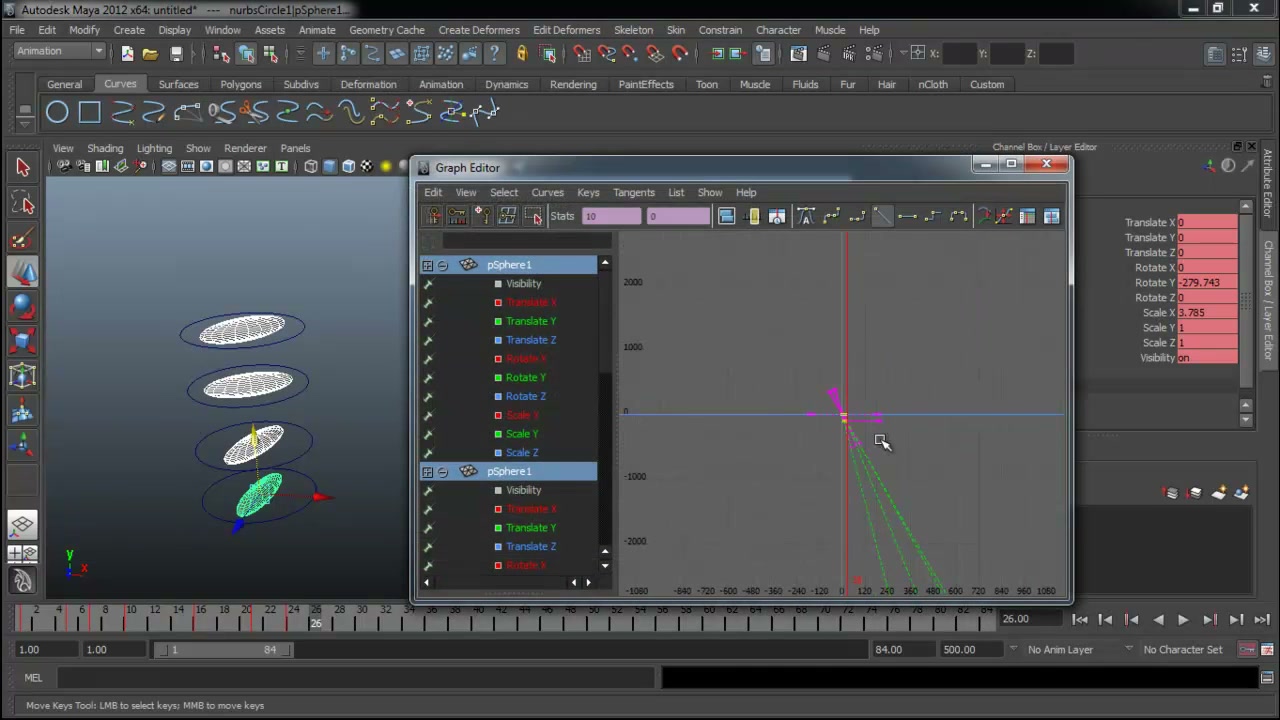Activate the Paint Selection tool

coord(23,238)
